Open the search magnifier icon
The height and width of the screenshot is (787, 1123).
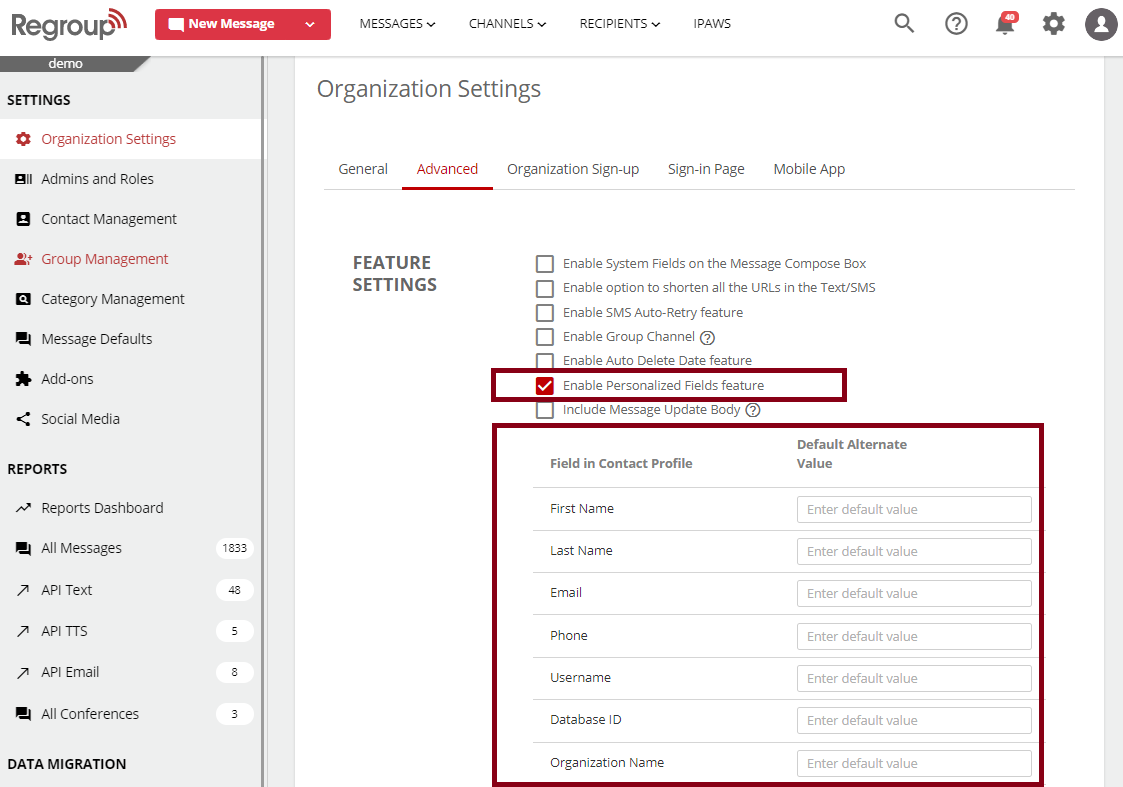[x=904, y=24]
